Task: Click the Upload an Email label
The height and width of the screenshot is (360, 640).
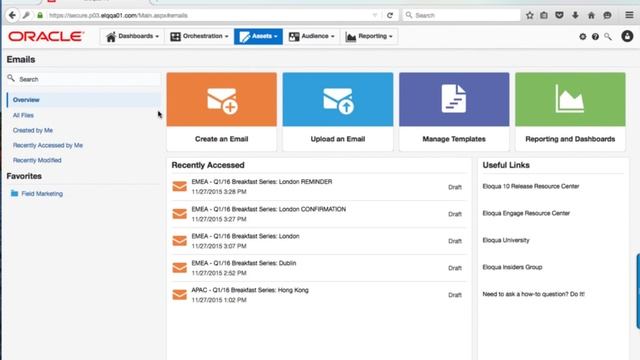Action: [338, 139]
